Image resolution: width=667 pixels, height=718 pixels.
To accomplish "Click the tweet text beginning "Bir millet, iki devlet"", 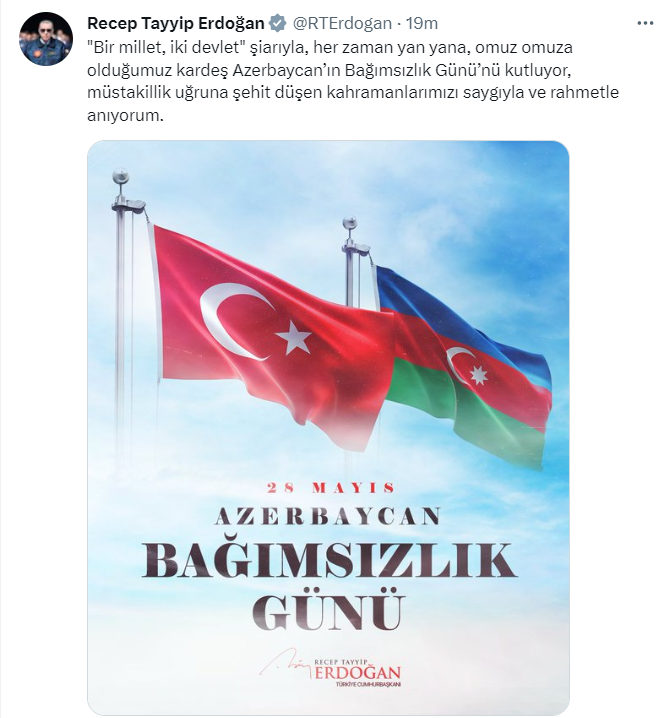I will 352,81.
